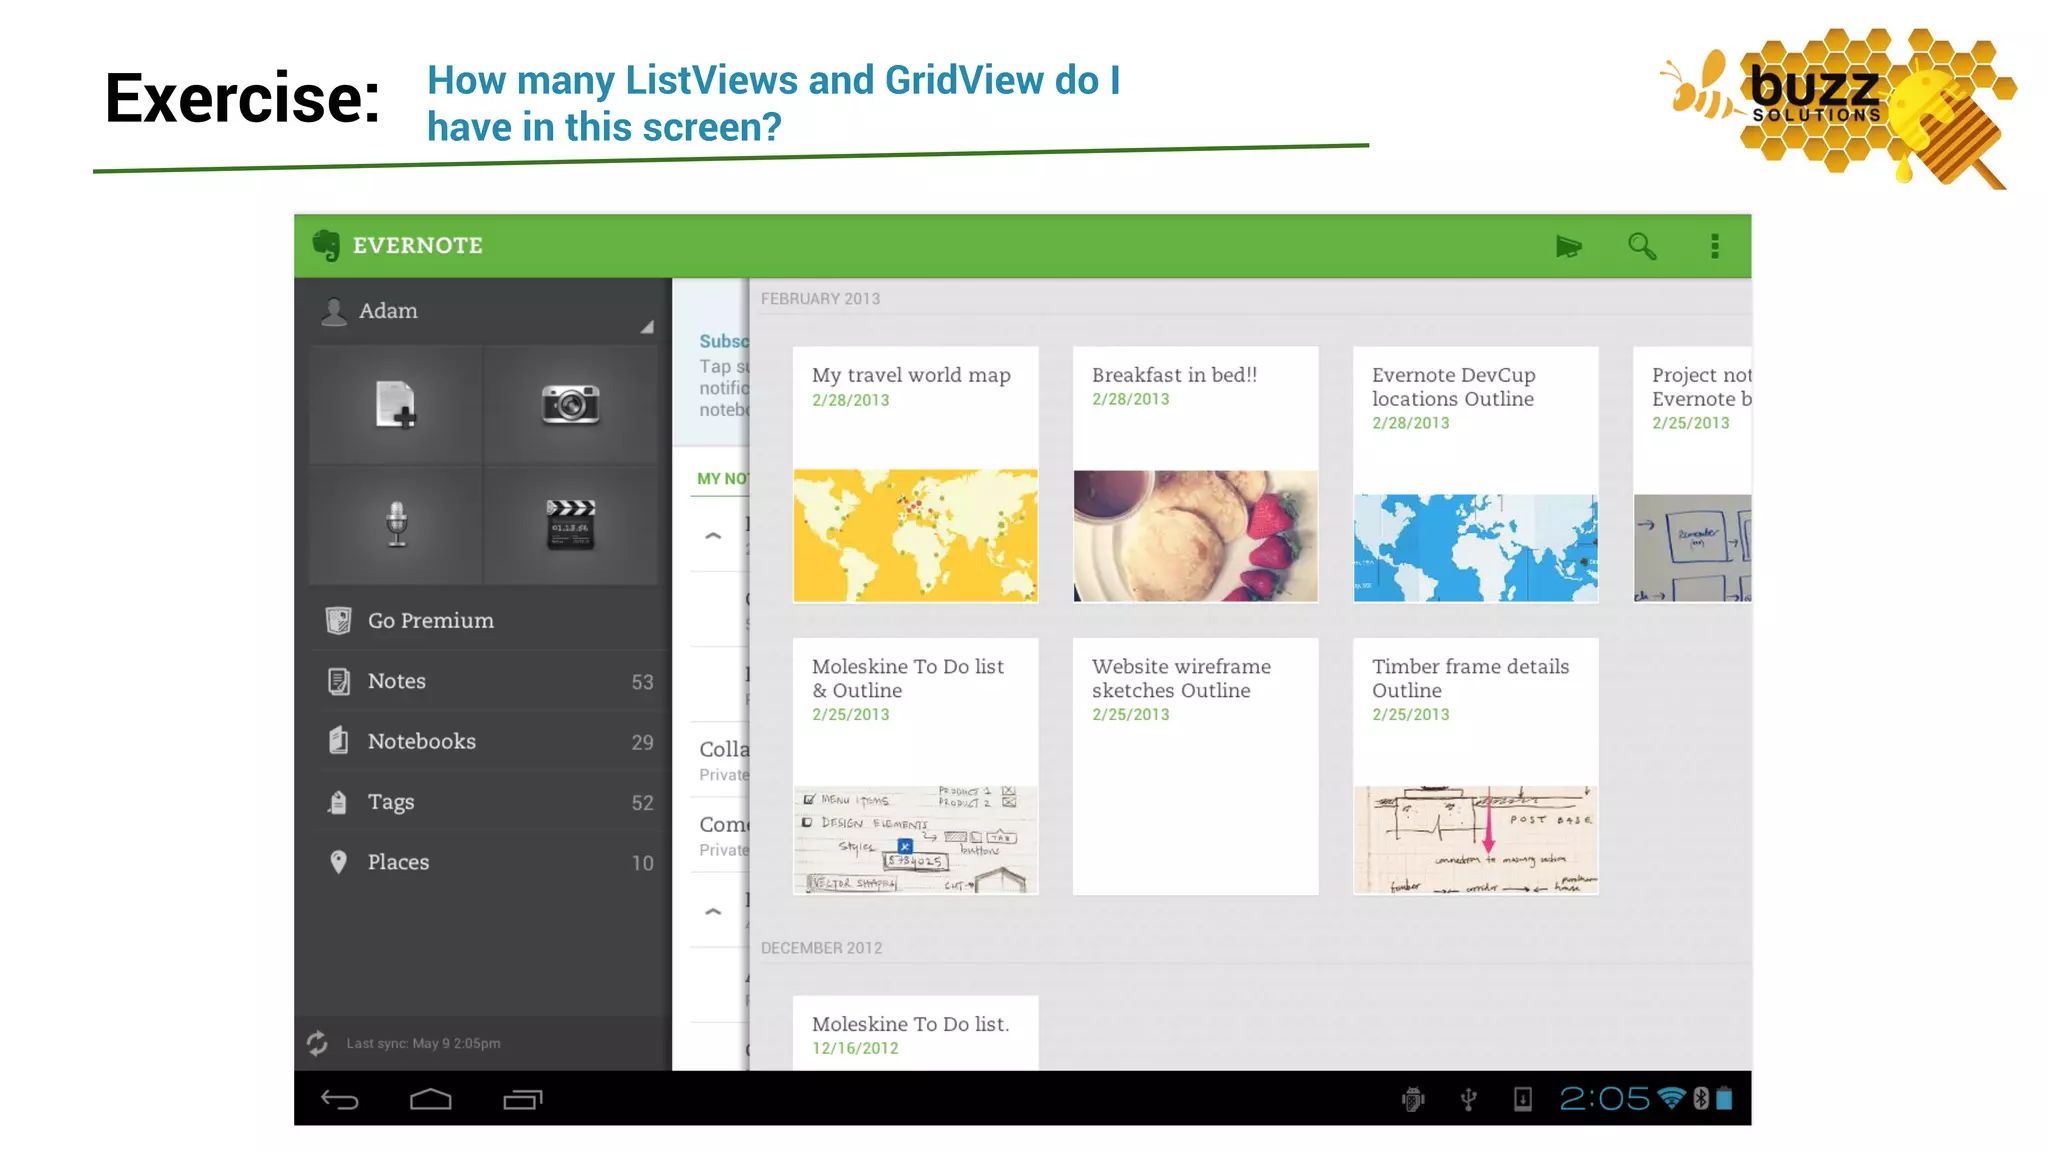Open Evernote DevCup locations Outline note
Screen dimensions: 2048x1152
1475,474
